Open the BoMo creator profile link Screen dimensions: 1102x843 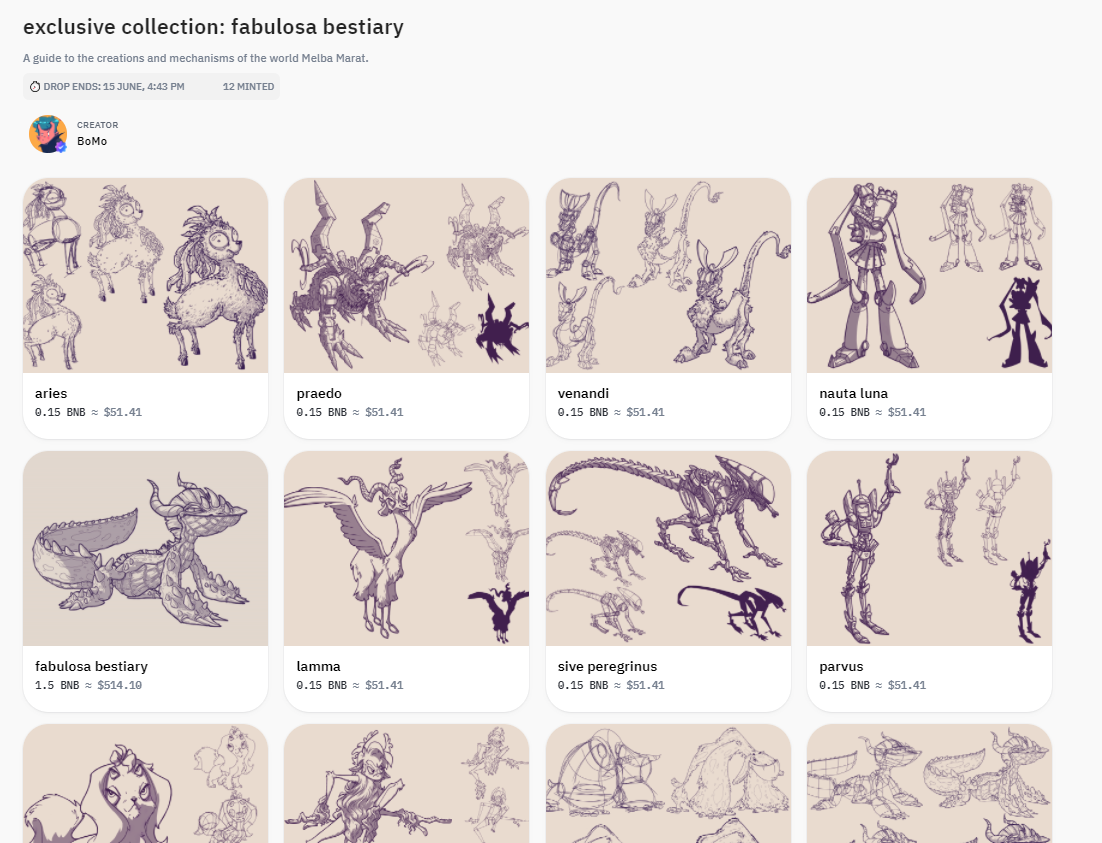click(x=92, y=141)
